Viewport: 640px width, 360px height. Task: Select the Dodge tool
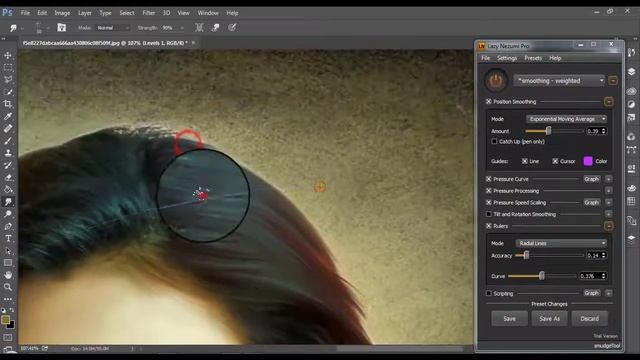click(8, 214)
